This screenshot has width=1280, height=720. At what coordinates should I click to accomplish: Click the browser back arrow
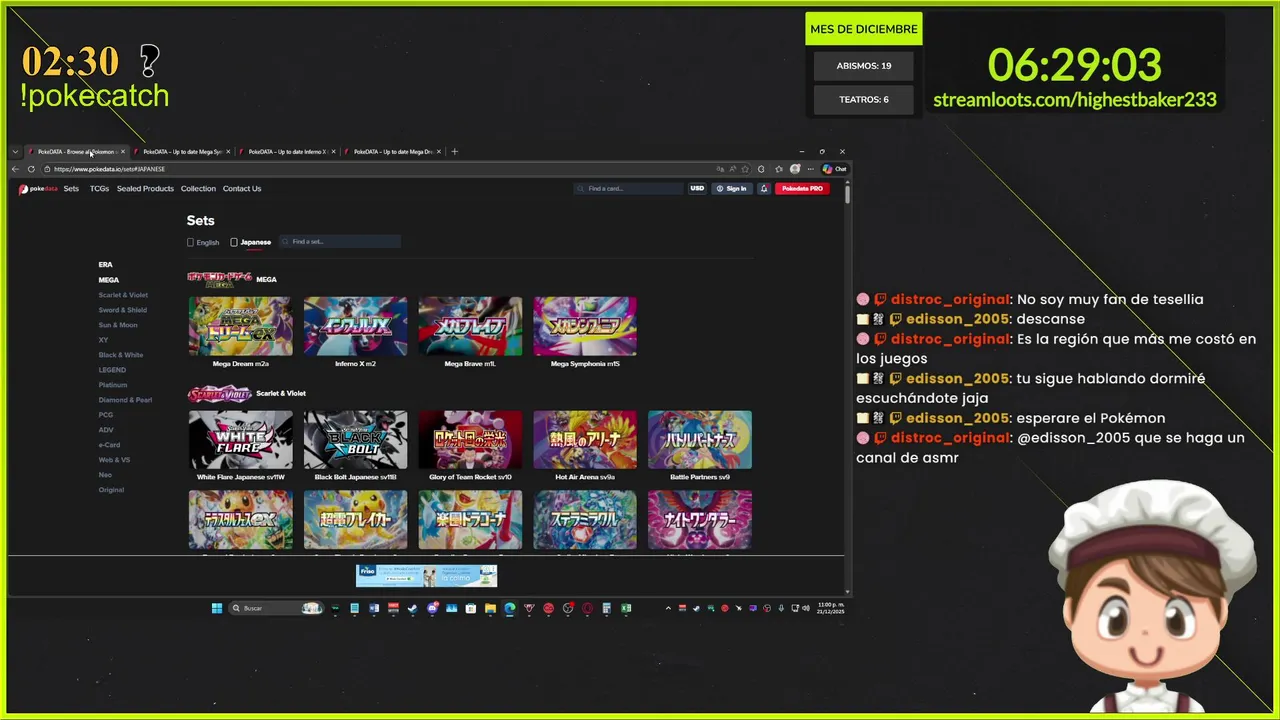15,169
